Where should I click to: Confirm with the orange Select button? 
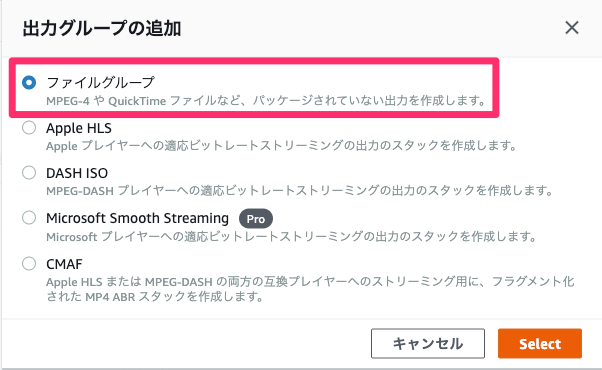click(x=540, y=344)
